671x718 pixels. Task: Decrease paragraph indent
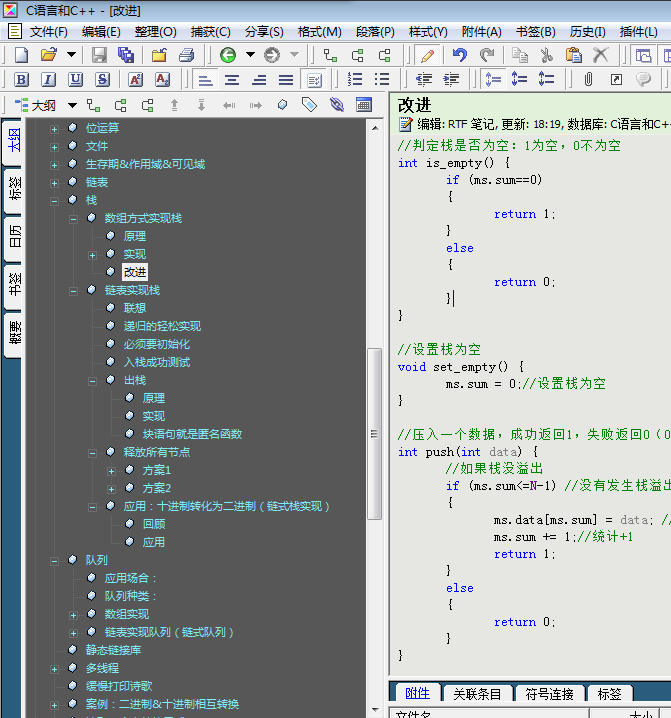coord(424,80)
